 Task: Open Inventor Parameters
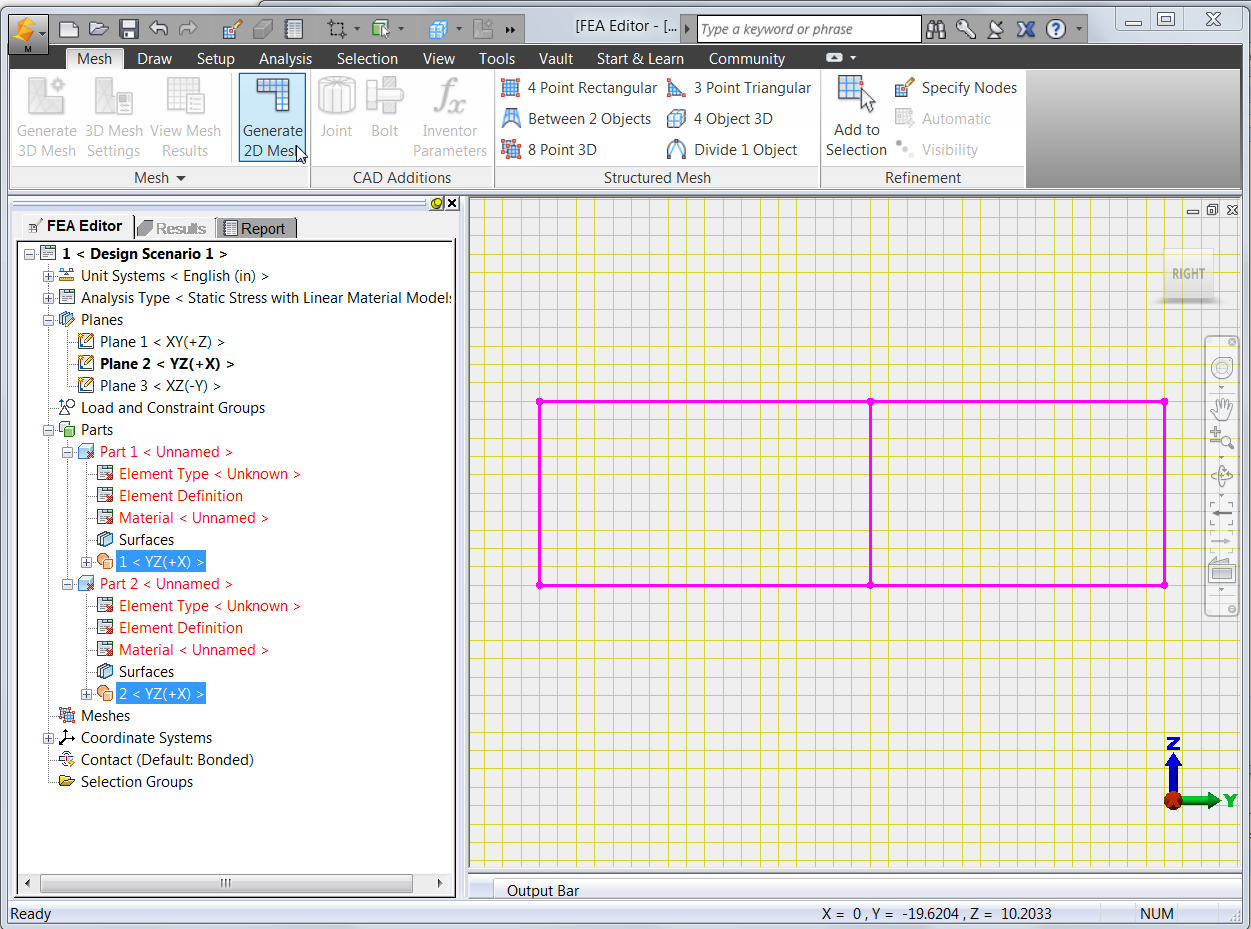point(449,117)
